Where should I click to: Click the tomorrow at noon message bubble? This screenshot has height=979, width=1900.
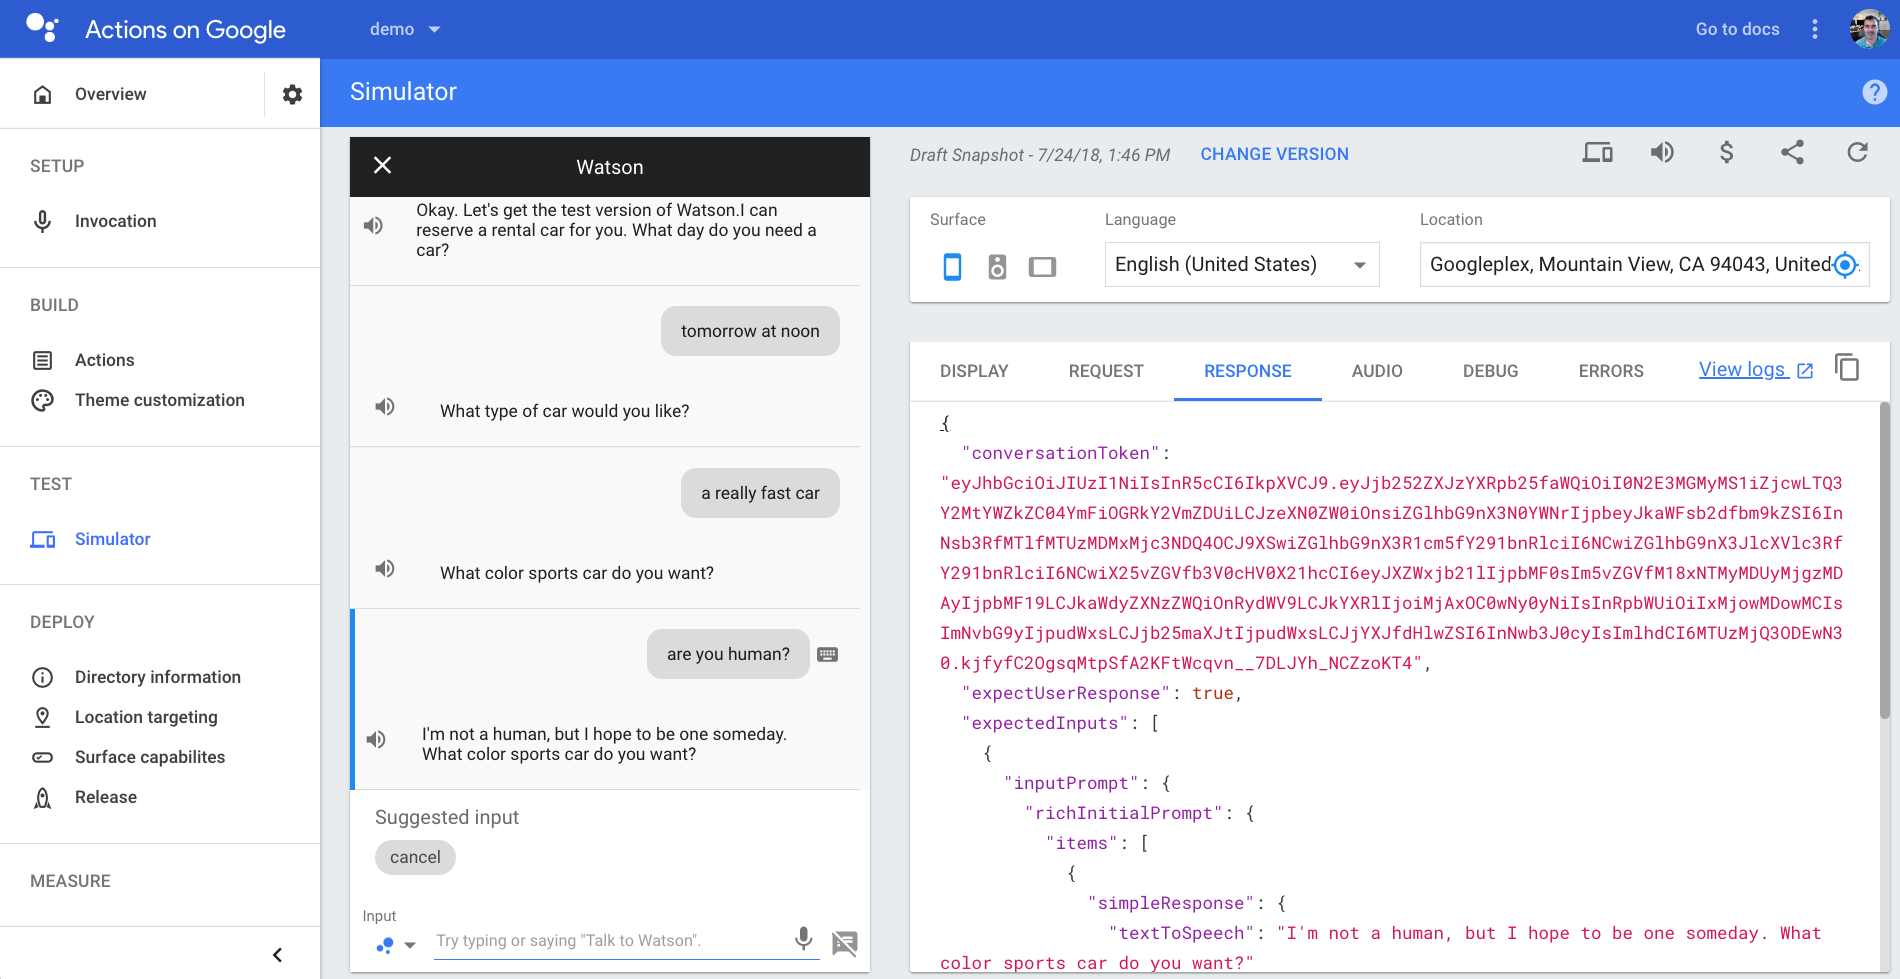coord(750,331)
